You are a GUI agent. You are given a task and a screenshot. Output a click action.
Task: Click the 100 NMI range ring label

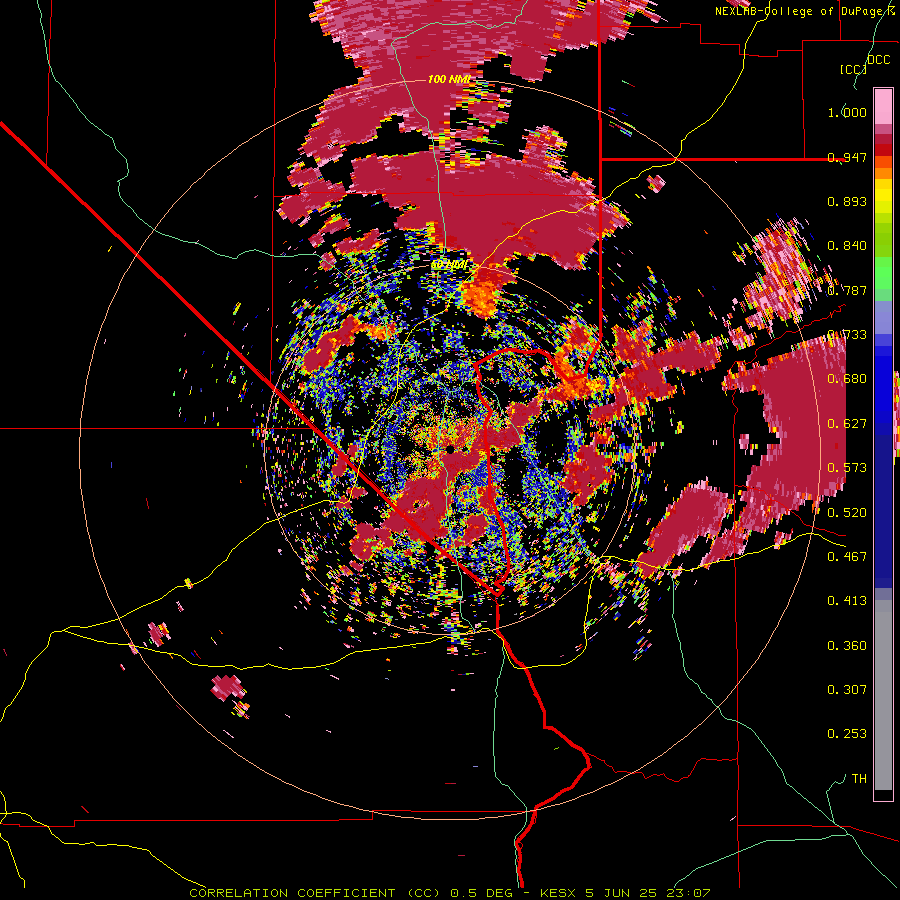tap(449, 79)
